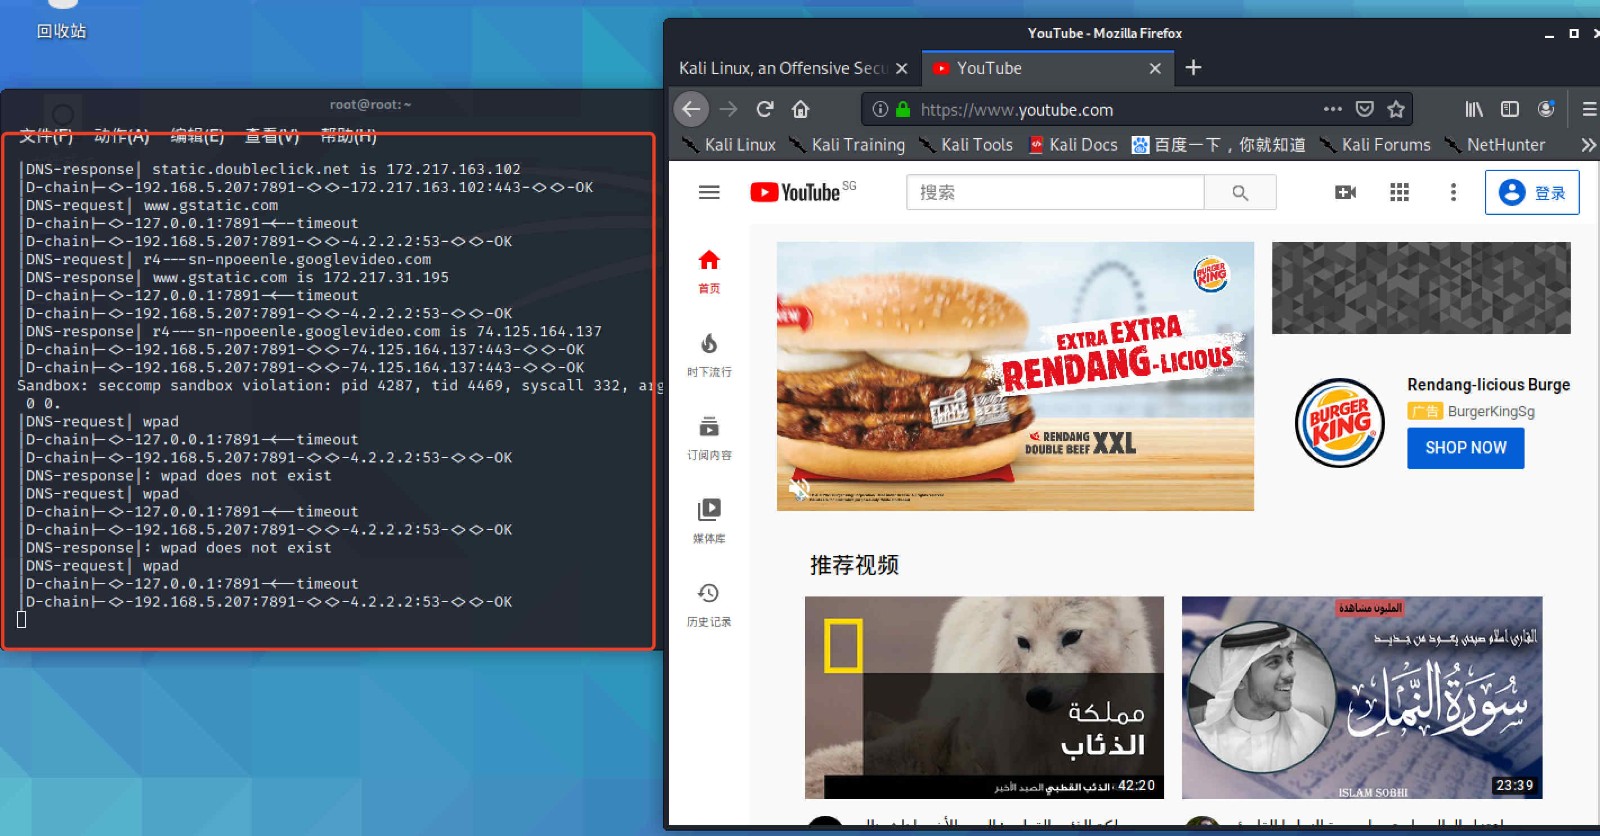
Task: Click 'Sandbox: seccomp sandbox violation' terminal line
Action: tap(340, 386)
